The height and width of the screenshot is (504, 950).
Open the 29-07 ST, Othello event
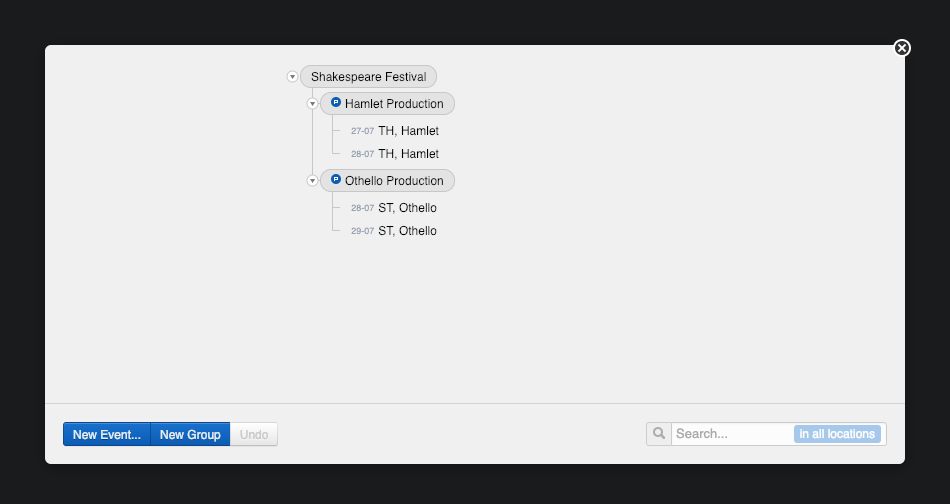[x=407, y=231]
